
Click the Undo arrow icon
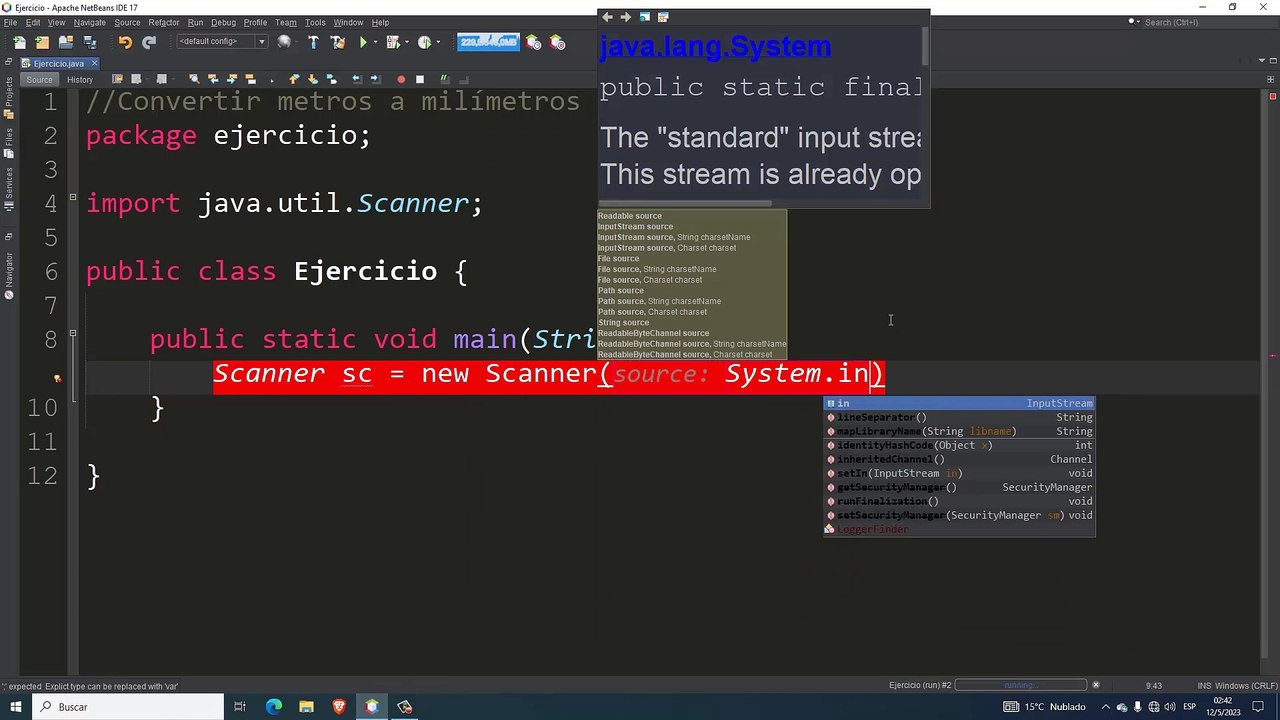(x=125, y=42)
